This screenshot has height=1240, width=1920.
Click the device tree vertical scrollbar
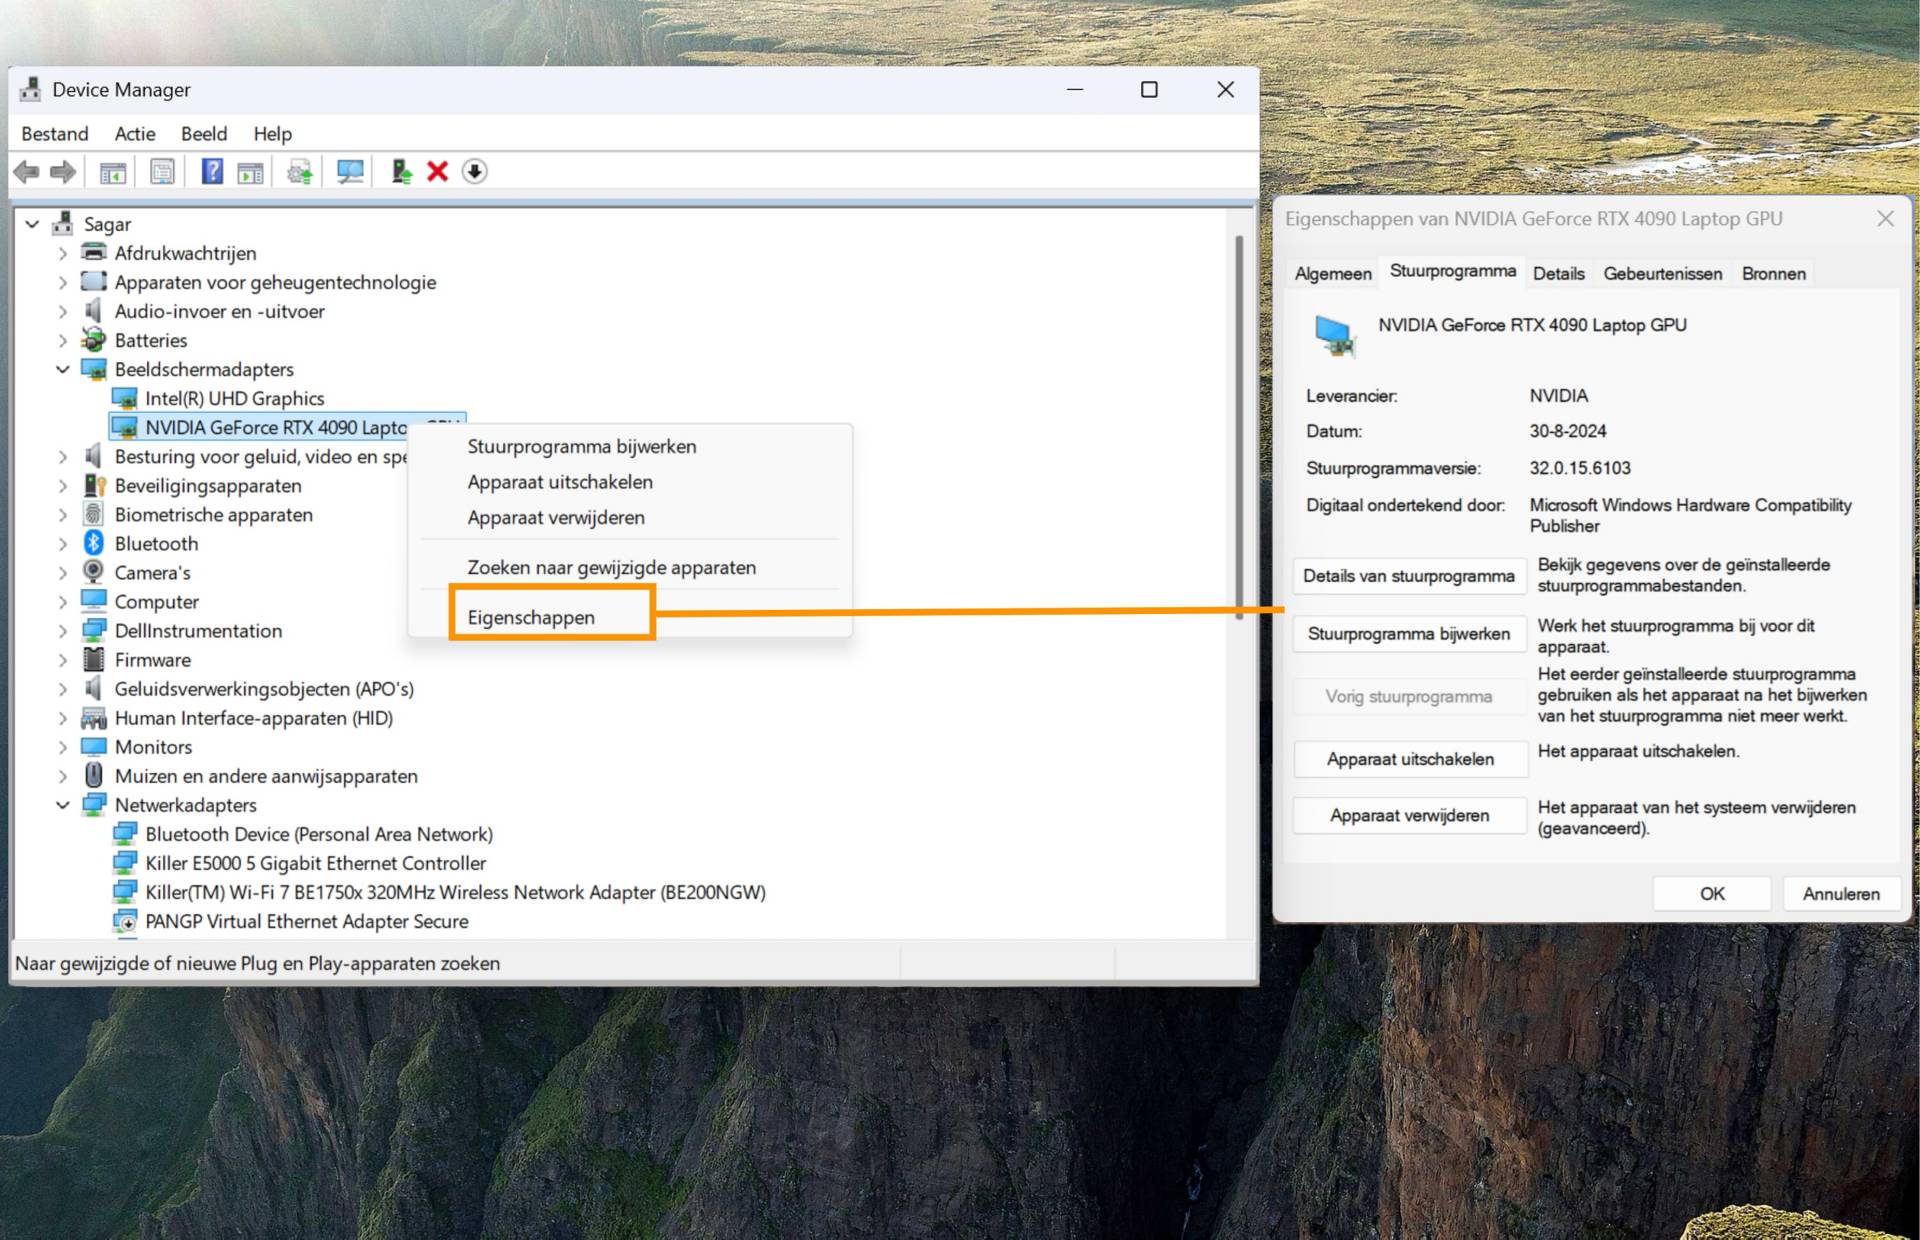point(1239,430)
